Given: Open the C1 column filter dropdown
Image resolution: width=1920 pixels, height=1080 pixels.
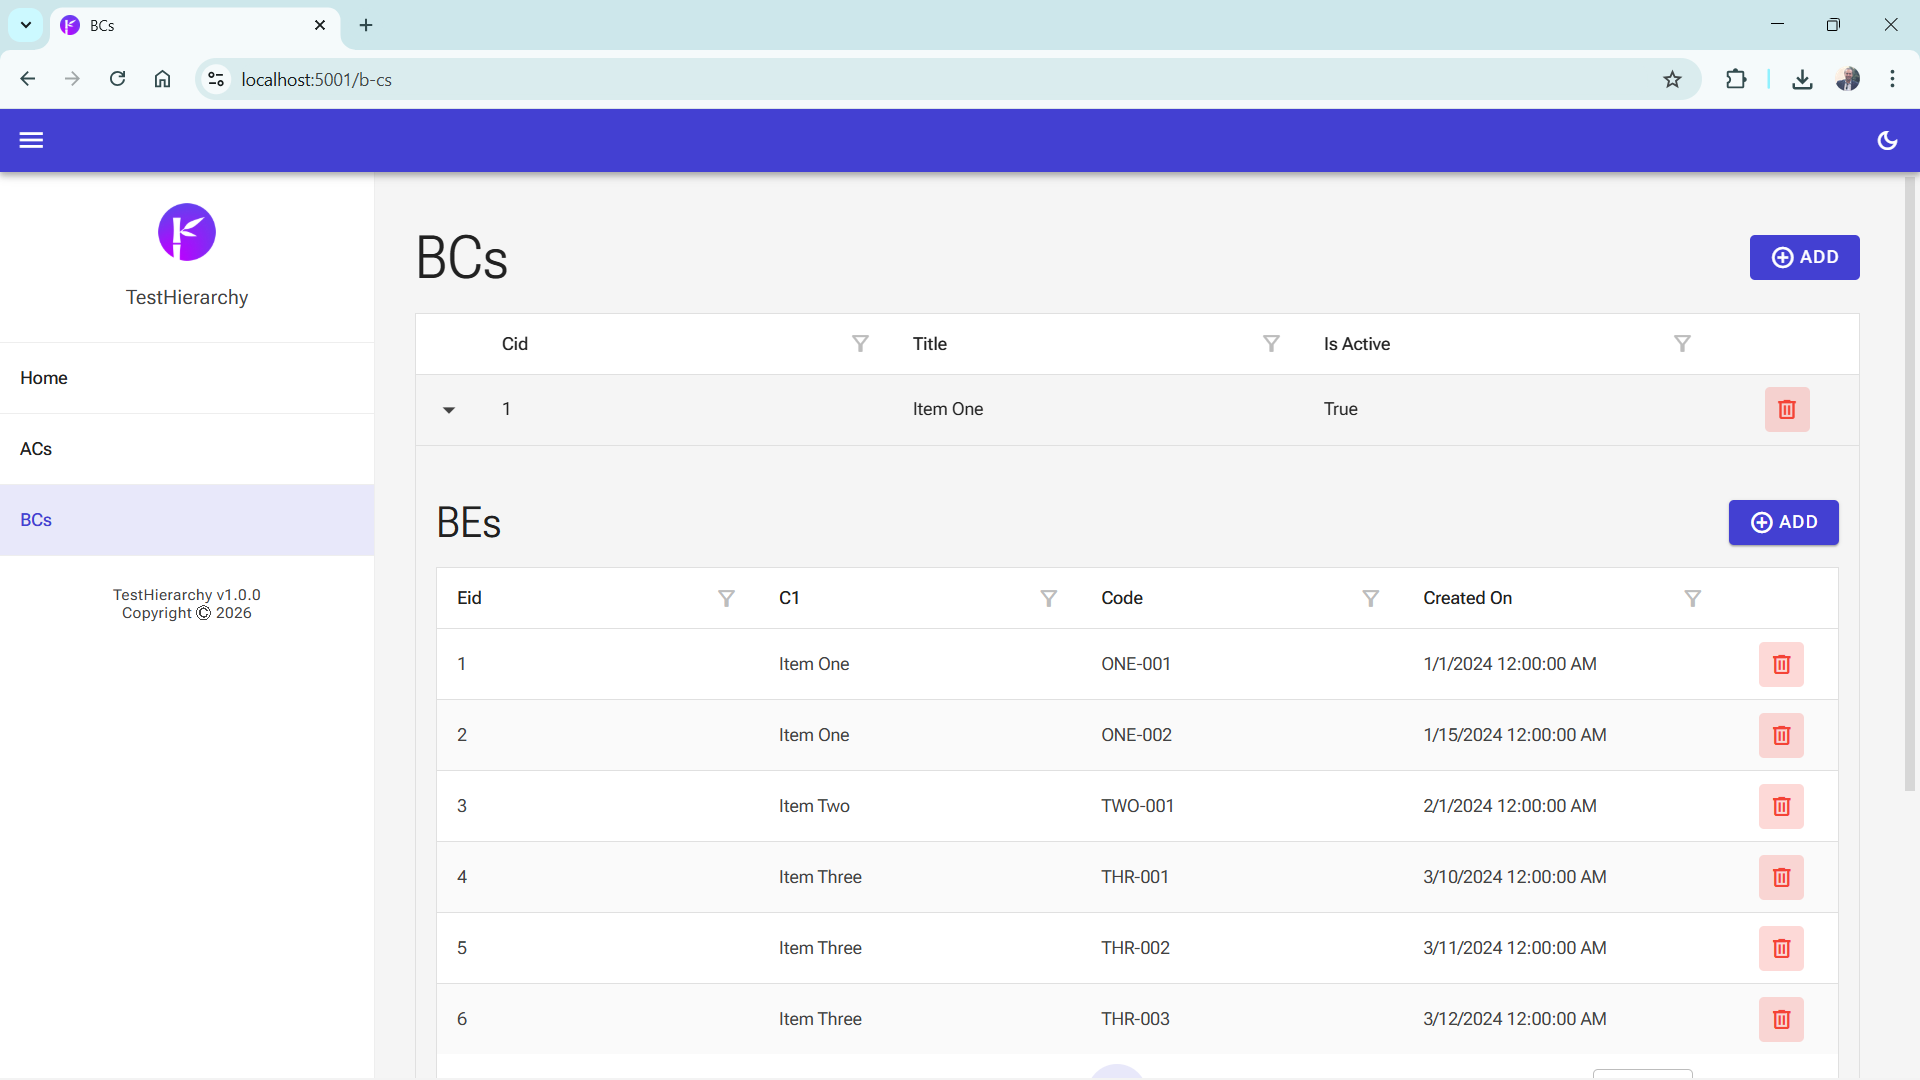Looking at the screenshot, I should (1048, 598).
